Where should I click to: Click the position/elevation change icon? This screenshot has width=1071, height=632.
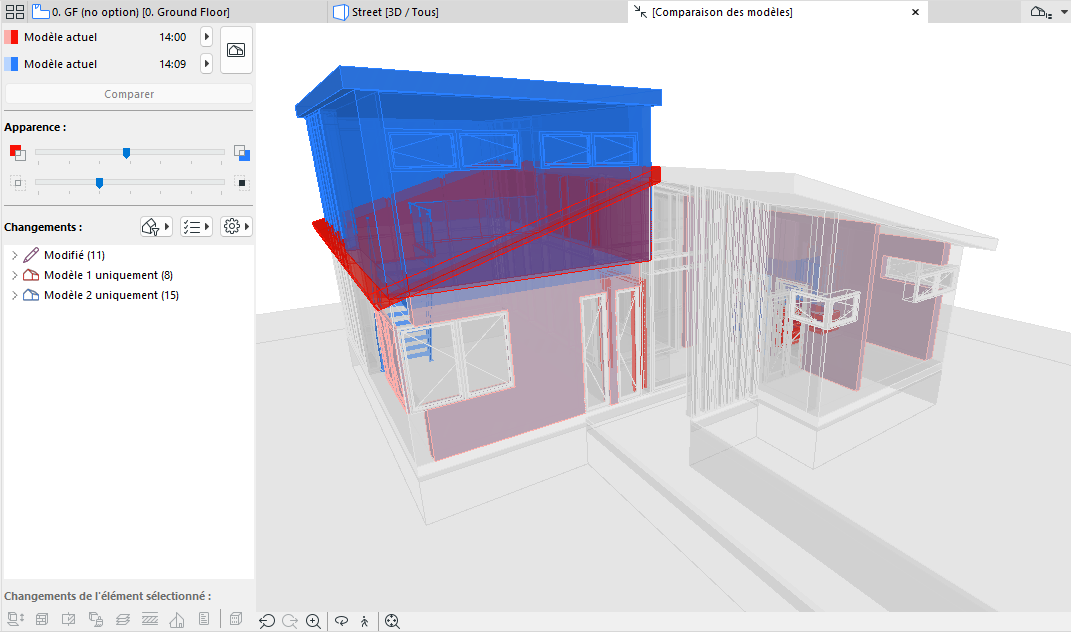[16, 619]
